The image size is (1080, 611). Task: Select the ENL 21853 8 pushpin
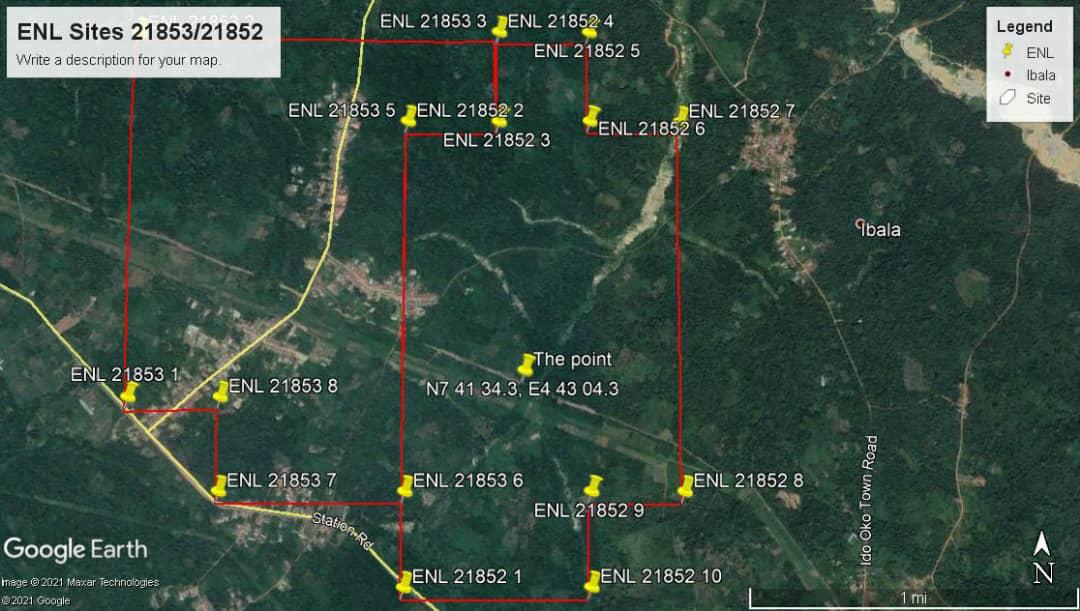222,392
